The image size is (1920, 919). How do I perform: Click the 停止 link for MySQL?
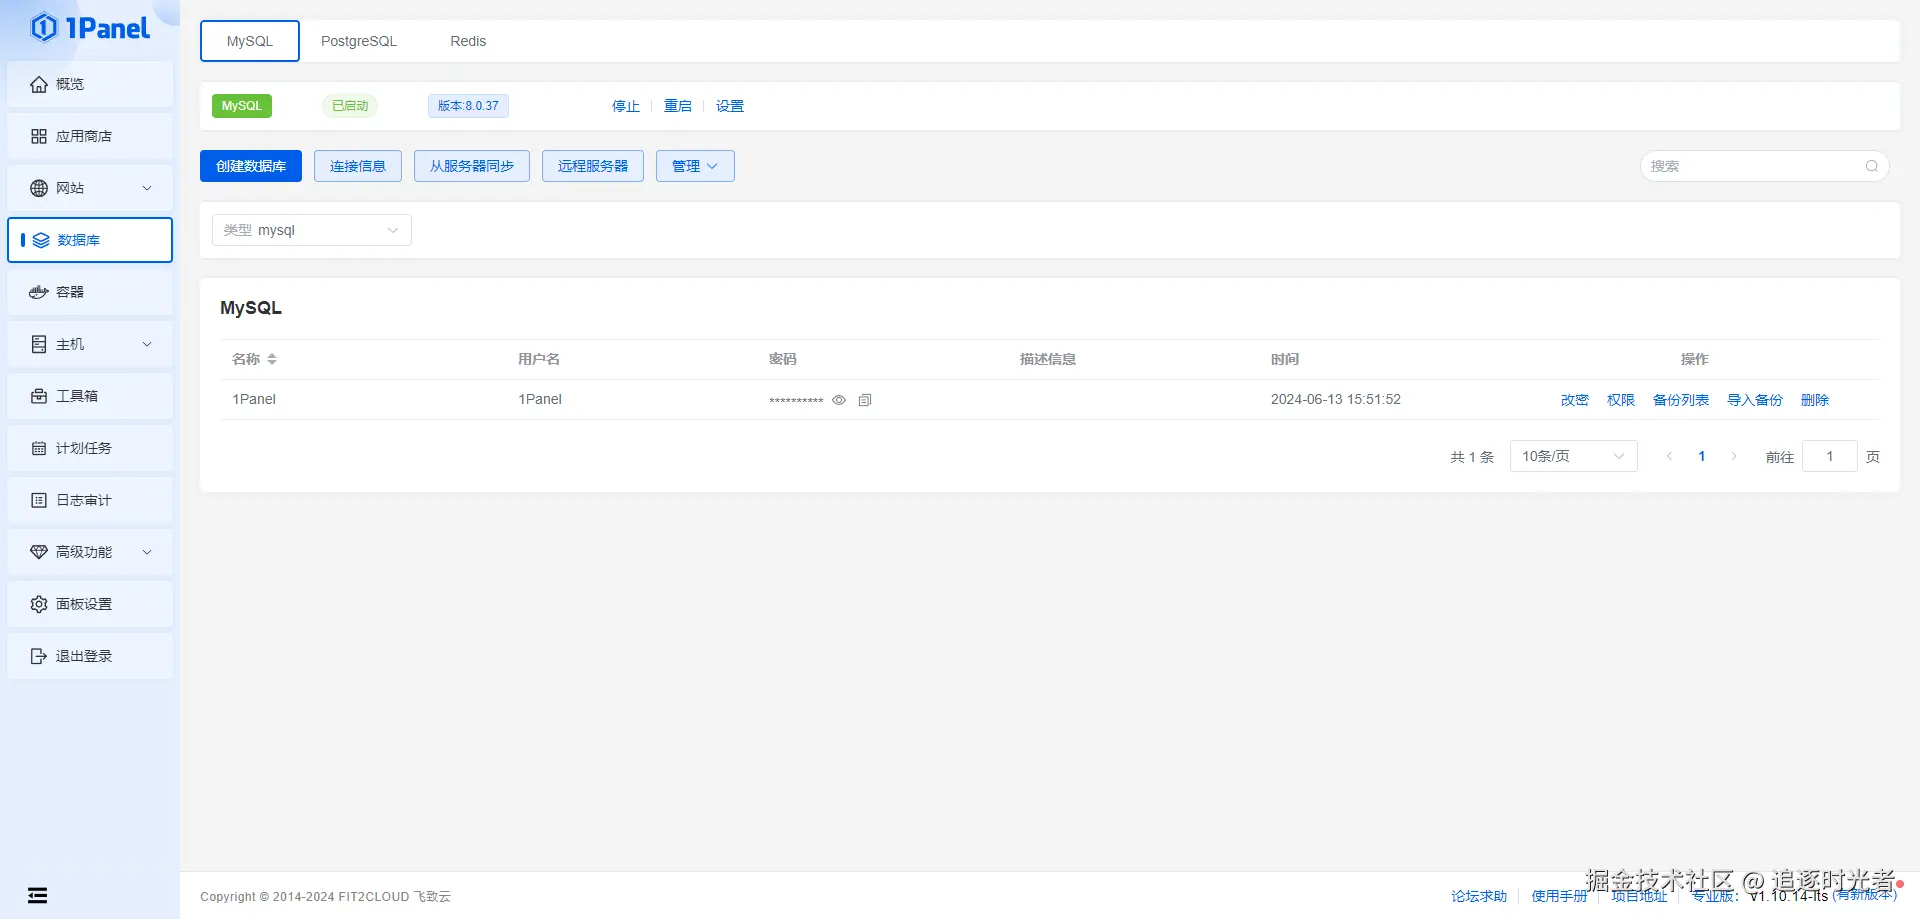pos(626,106)
